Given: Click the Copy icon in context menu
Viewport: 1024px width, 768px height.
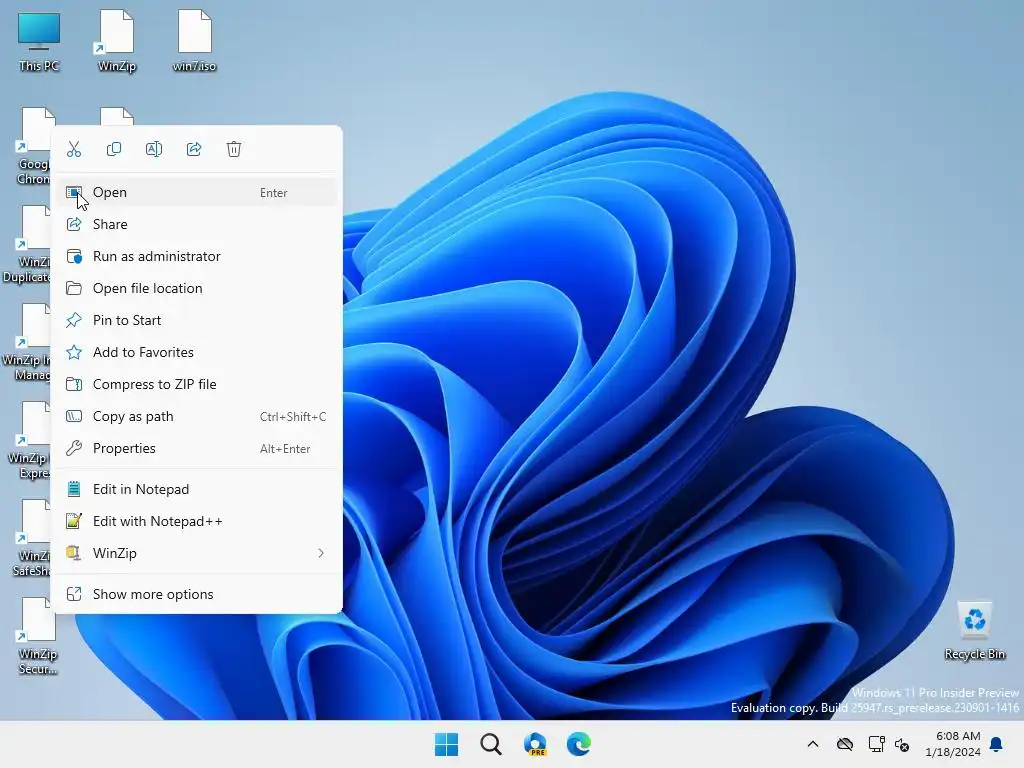Looking at the screenshot, I should pyautogui.click(x=114, y=150).
